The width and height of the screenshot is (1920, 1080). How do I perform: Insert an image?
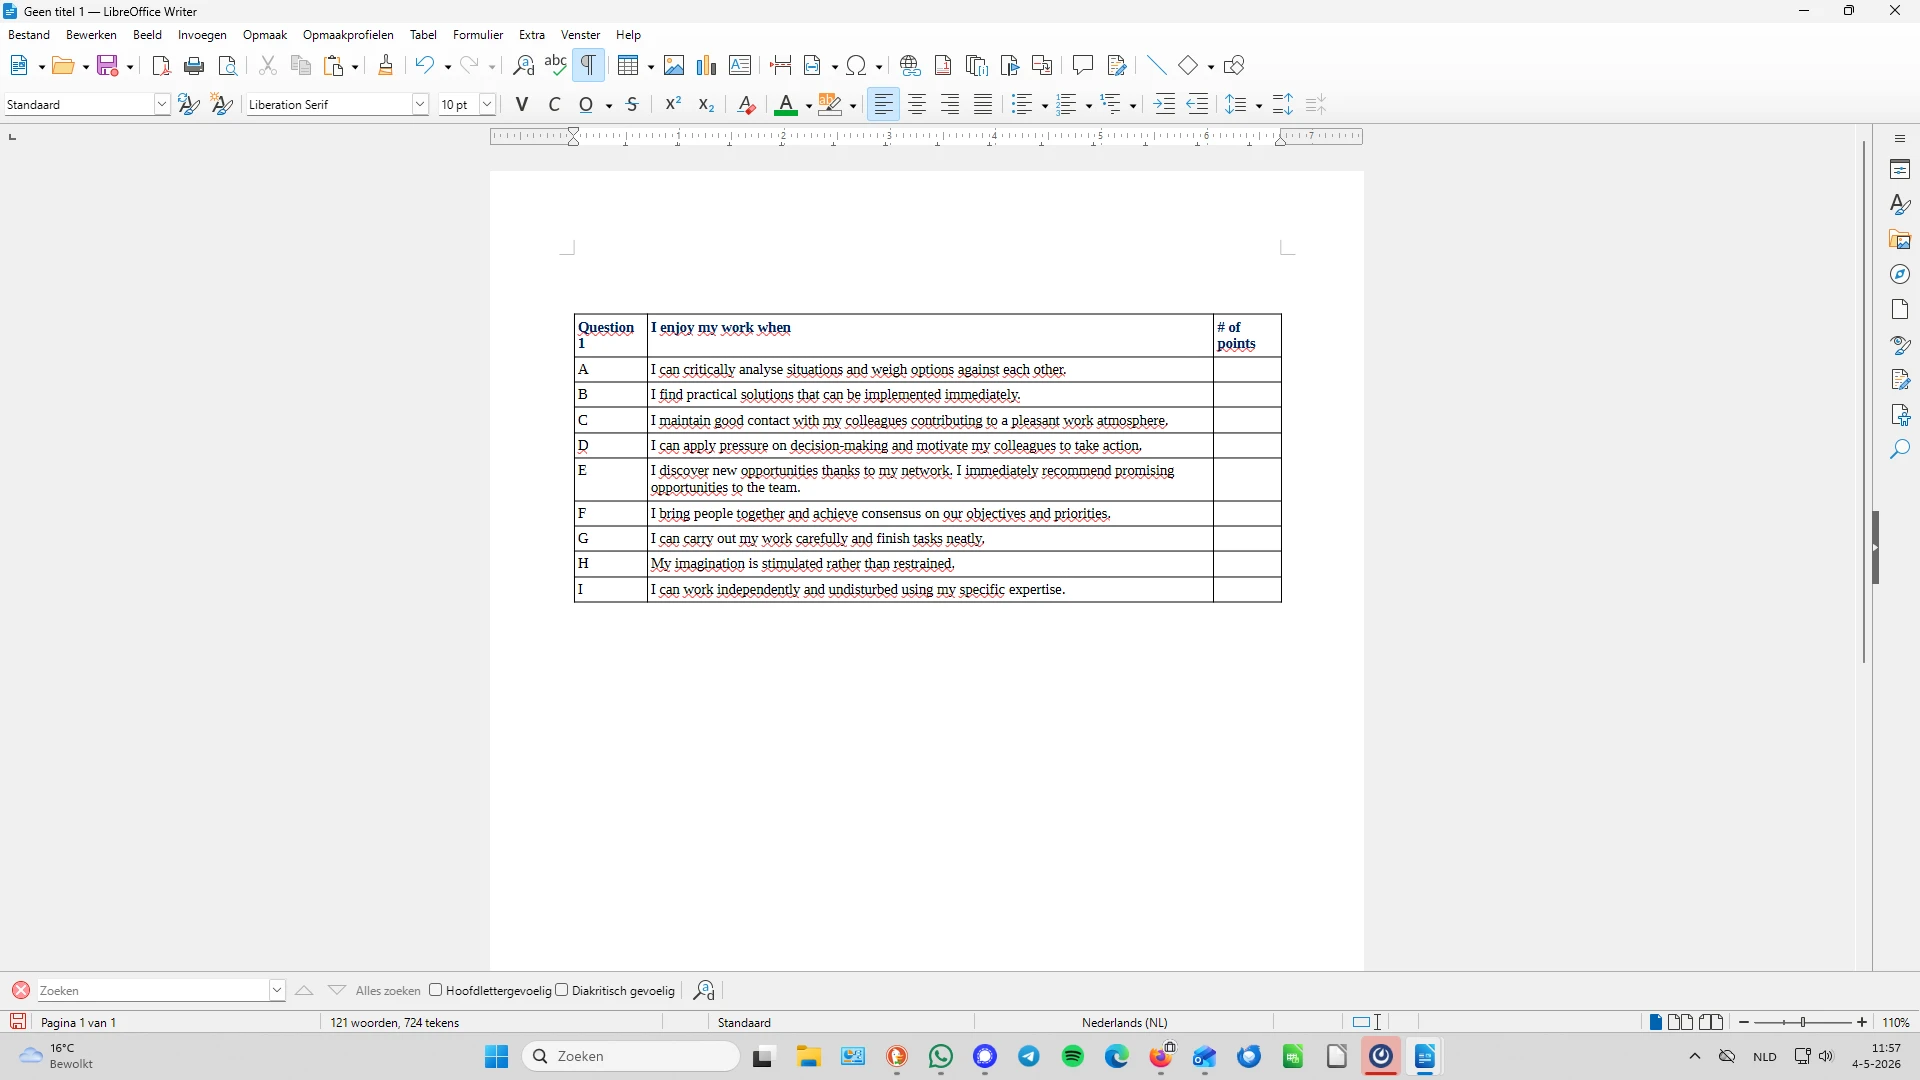(674, 66)
